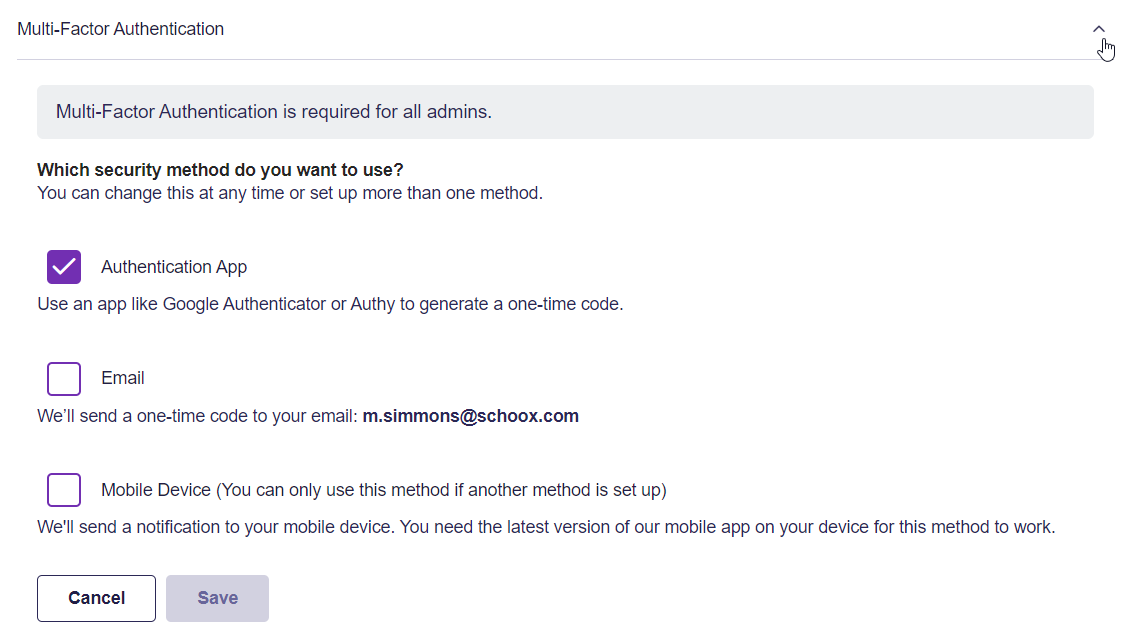1126x634 pixels.
Task: Click the Mobile Device option label text
Action: click(383, 490)
